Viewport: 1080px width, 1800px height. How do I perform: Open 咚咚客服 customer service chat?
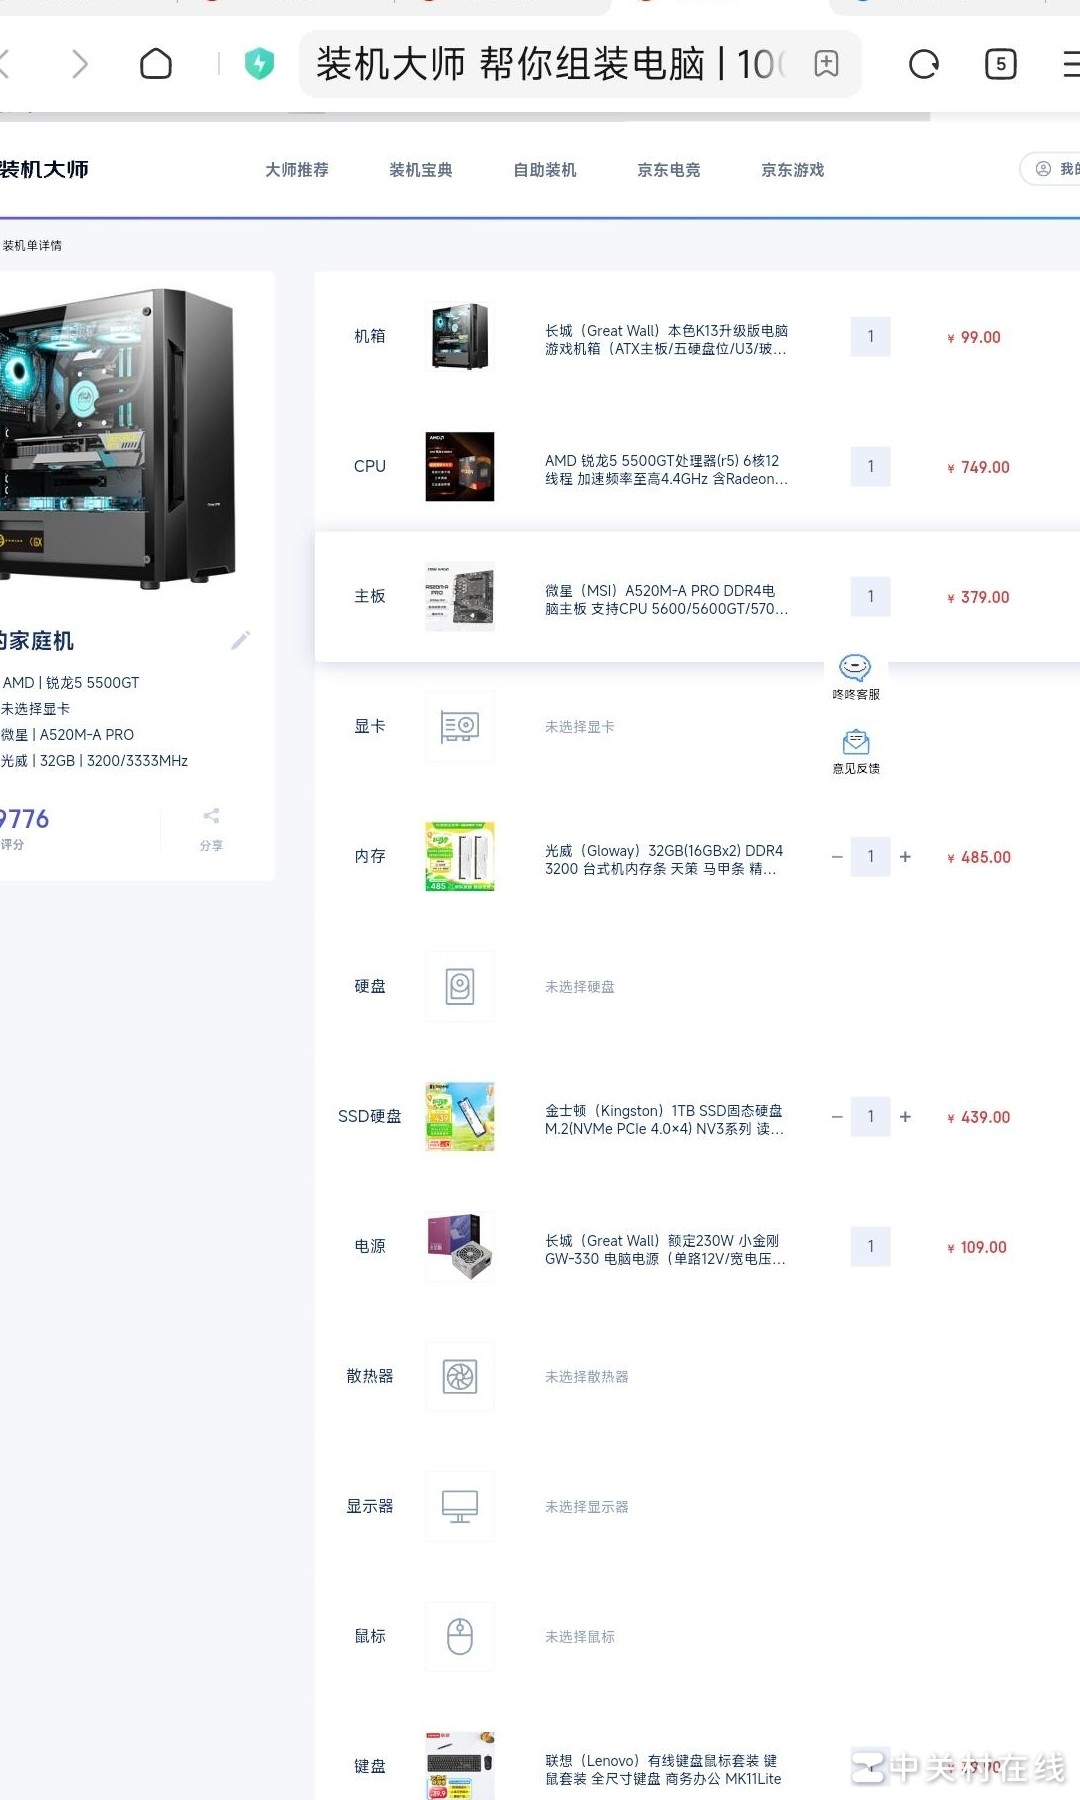[x=856, y=677]
